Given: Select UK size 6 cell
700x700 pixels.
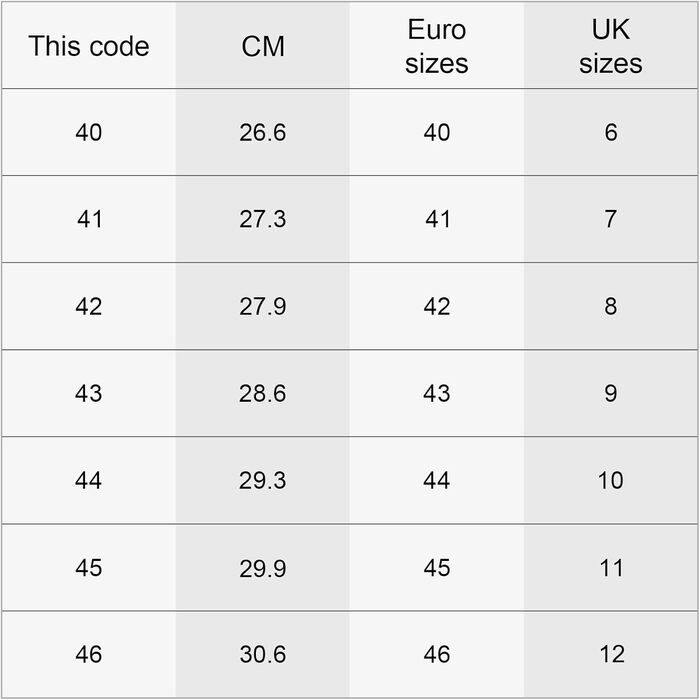Looking at the screenshot, I should point(611,132).
